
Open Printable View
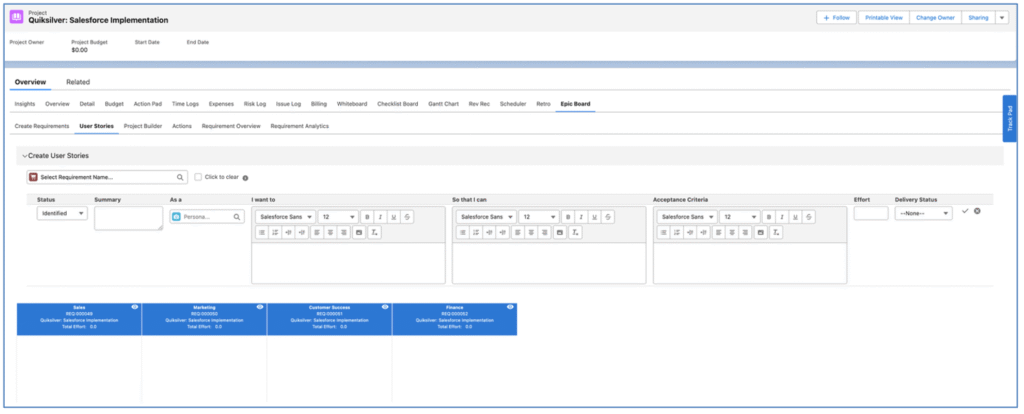point(884,18)
